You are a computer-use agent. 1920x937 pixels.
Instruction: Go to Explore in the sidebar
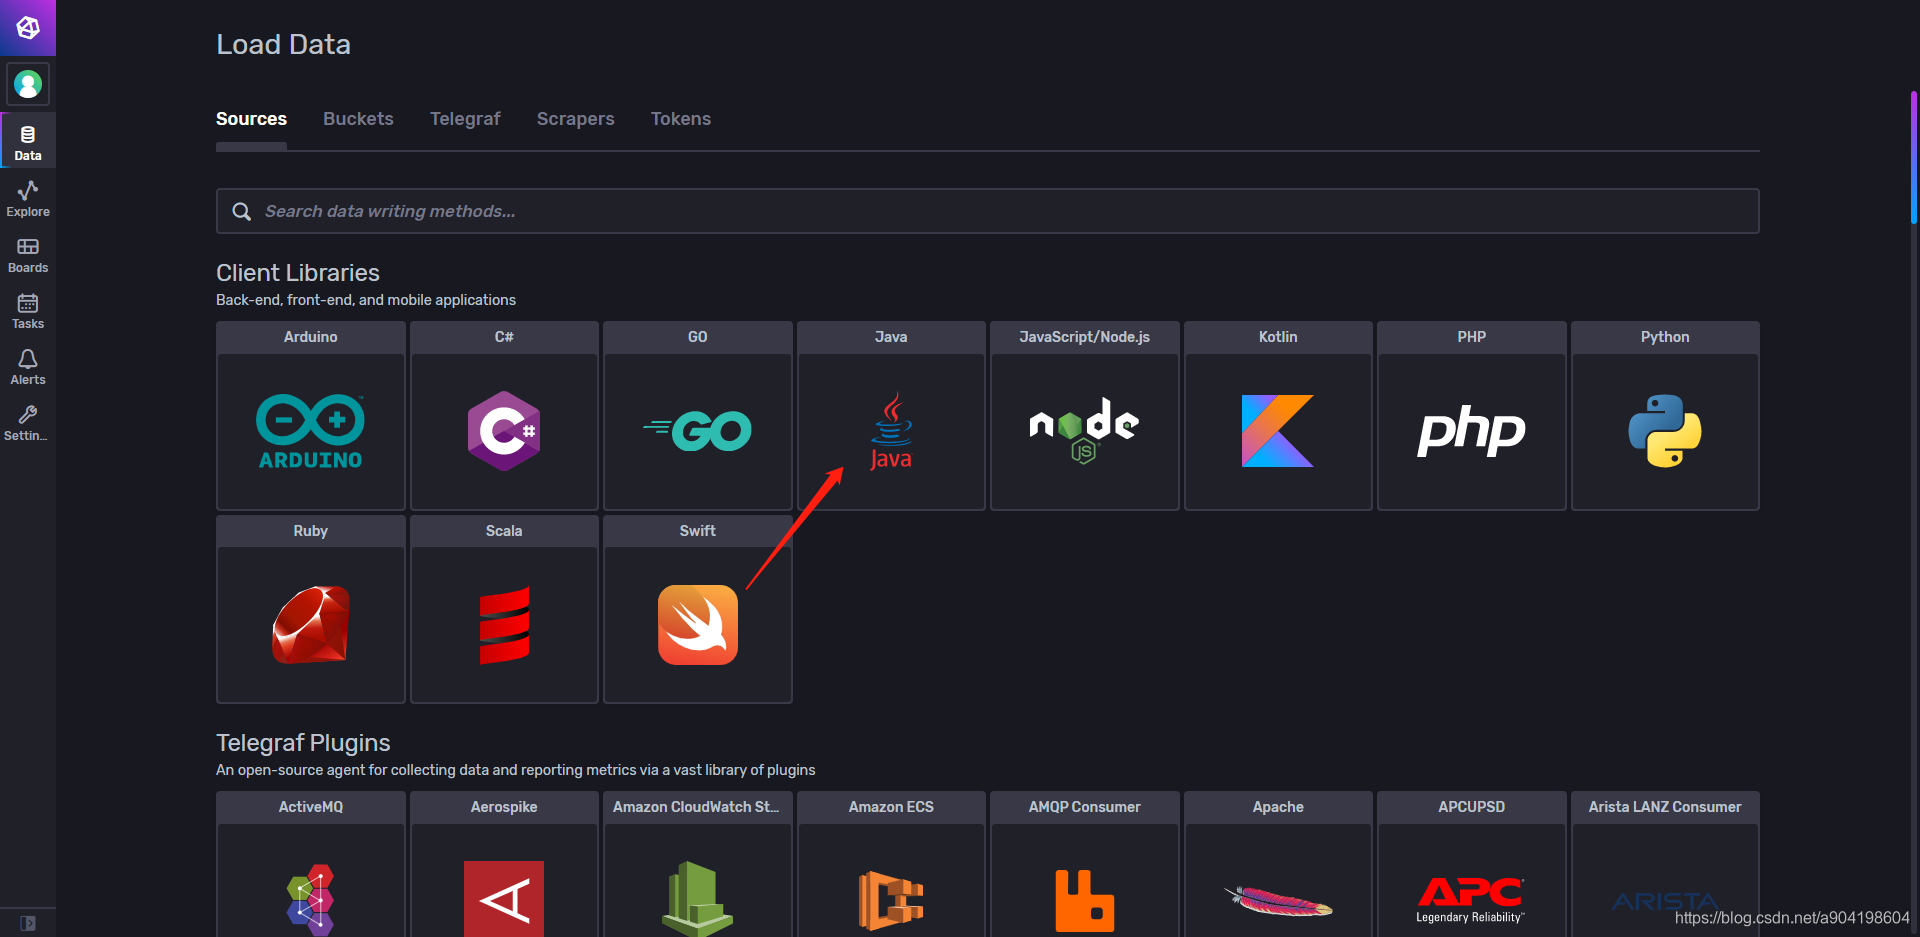[x=28, y=199]
